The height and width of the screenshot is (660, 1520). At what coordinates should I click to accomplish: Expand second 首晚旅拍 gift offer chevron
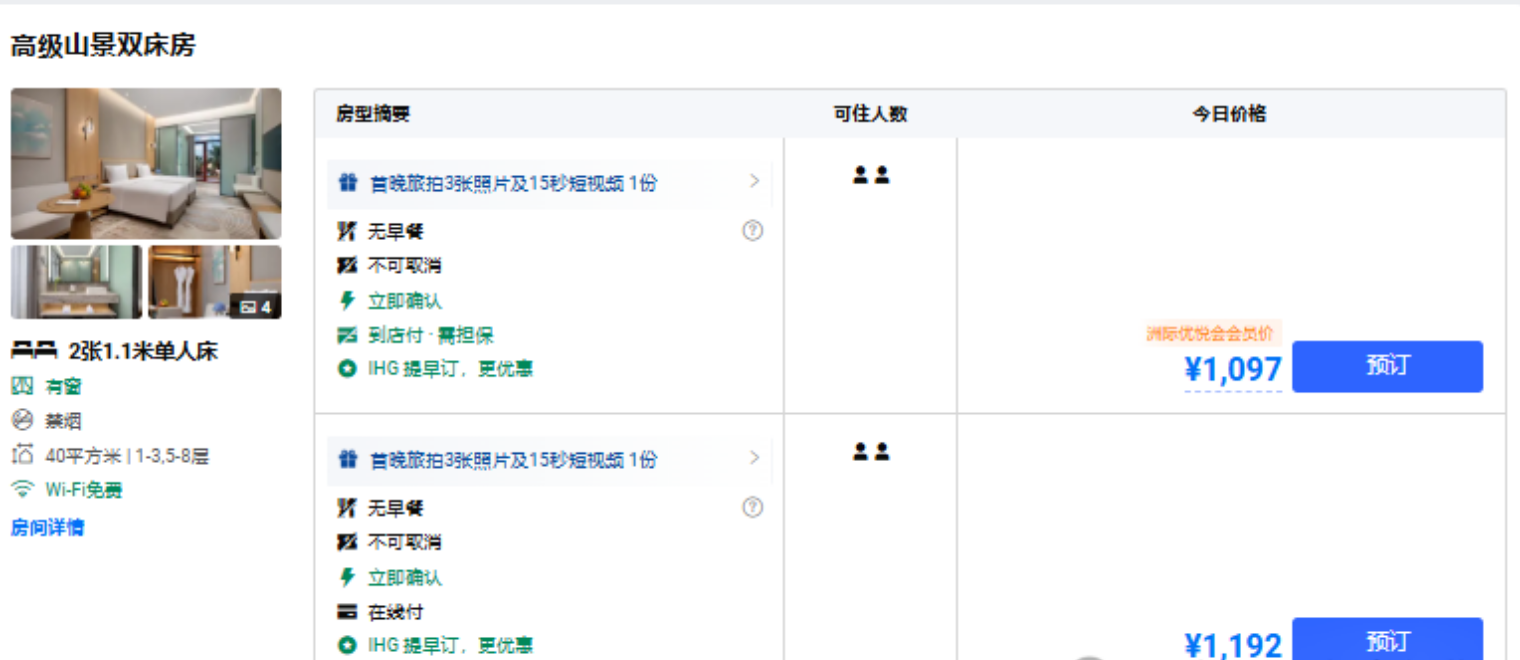(754, 458)
